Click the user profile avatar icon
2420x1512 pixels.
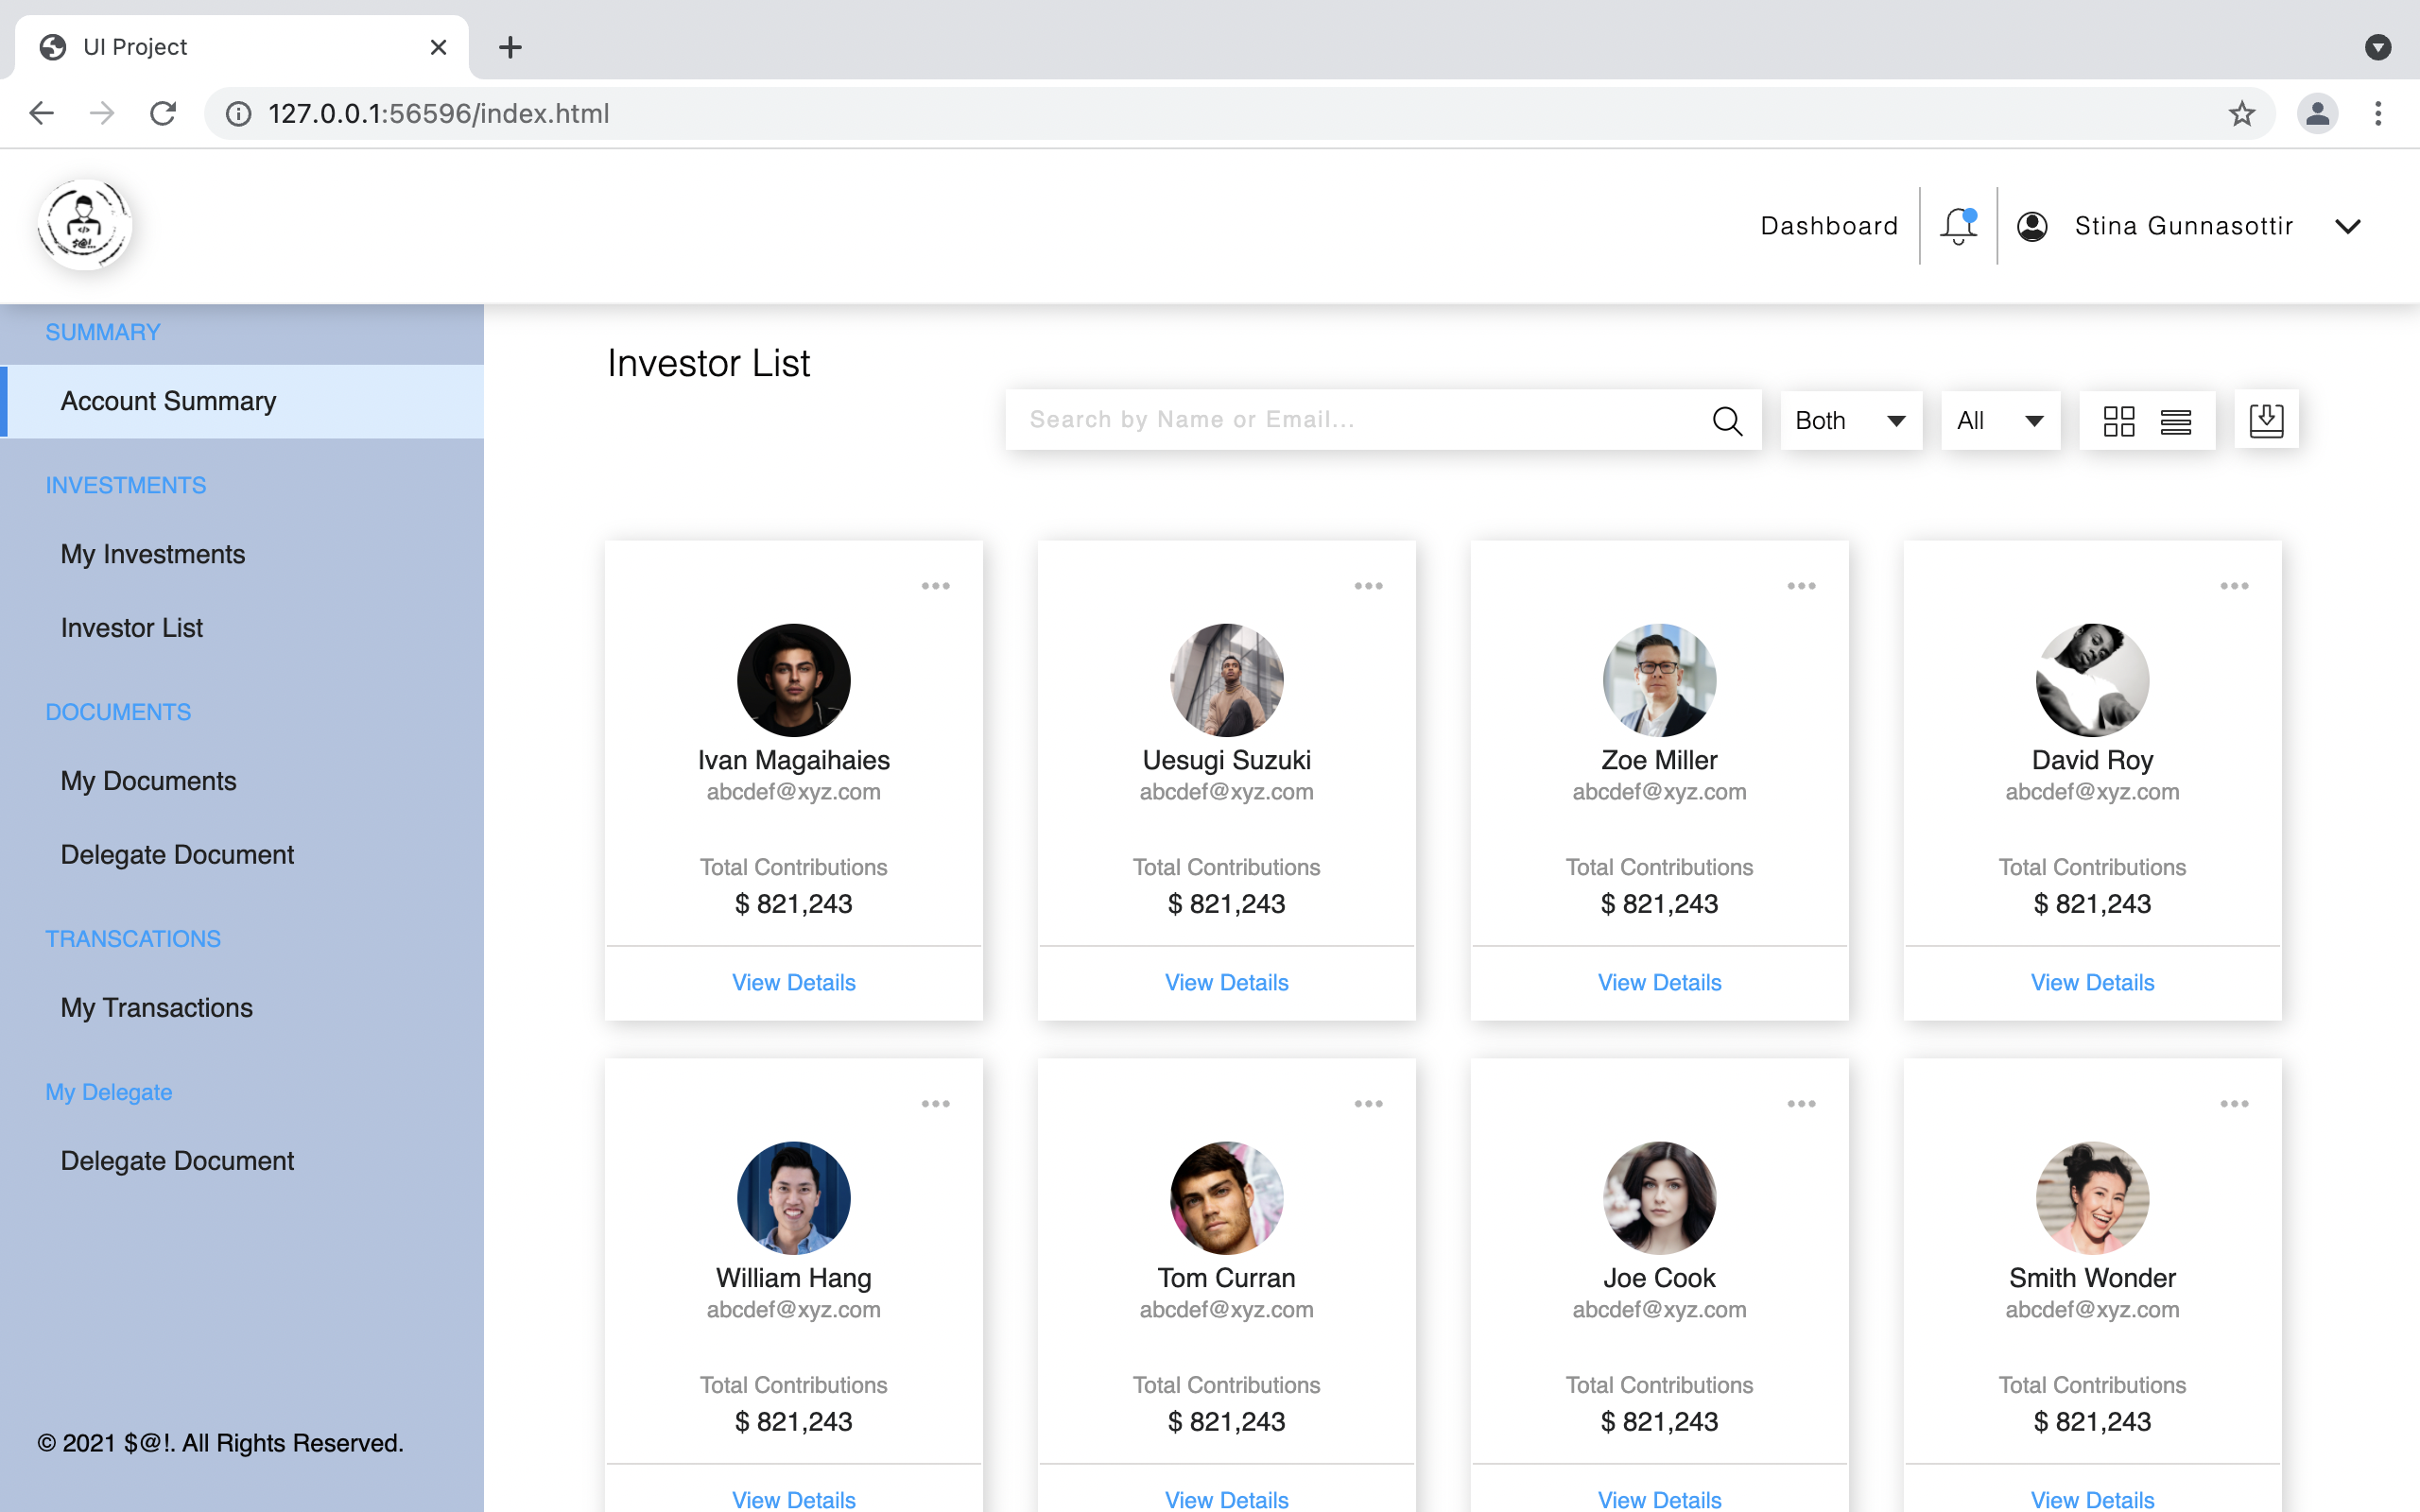[2032, 225]
